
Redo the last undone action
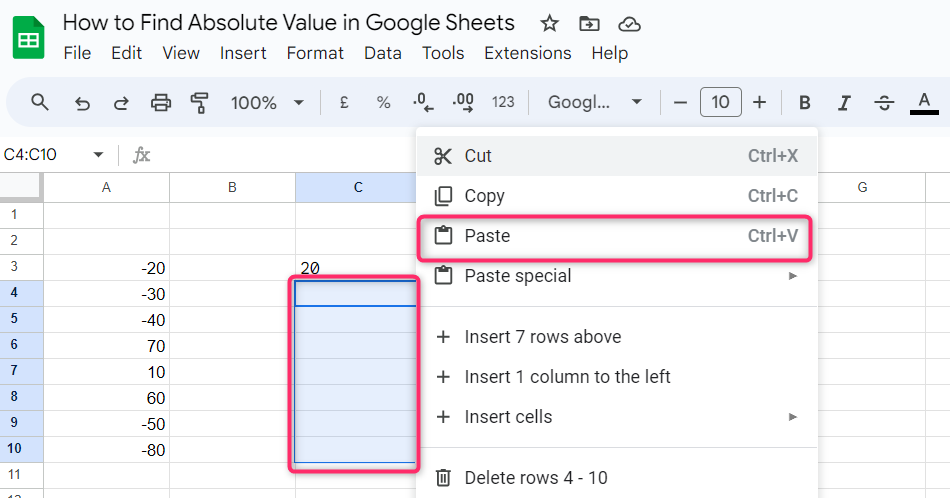(121, 102)
